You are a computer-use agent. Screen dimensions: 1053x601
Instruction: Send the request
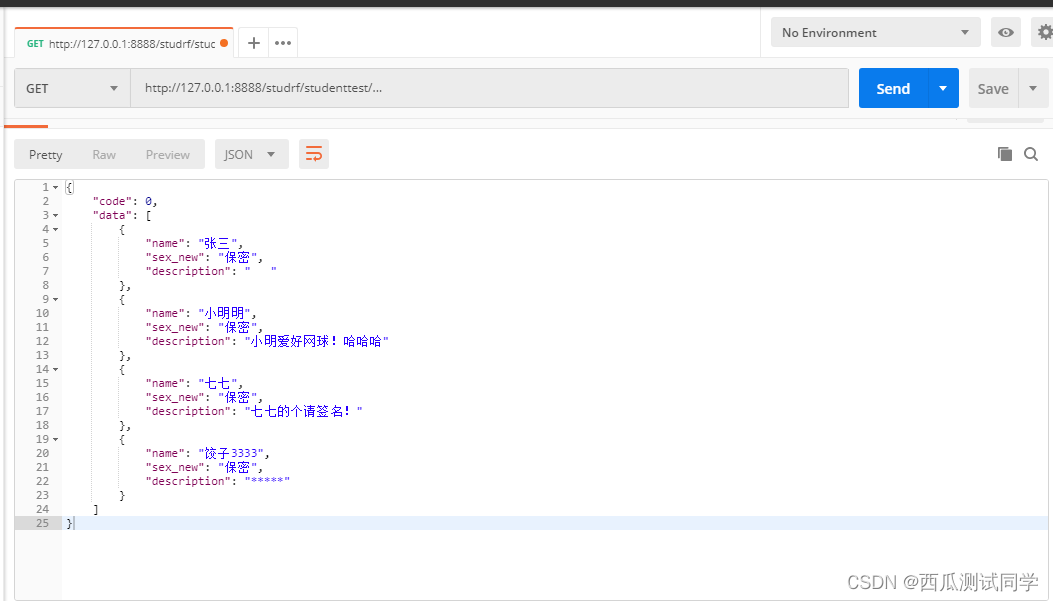pyautogui.click(x=893, y=89)
